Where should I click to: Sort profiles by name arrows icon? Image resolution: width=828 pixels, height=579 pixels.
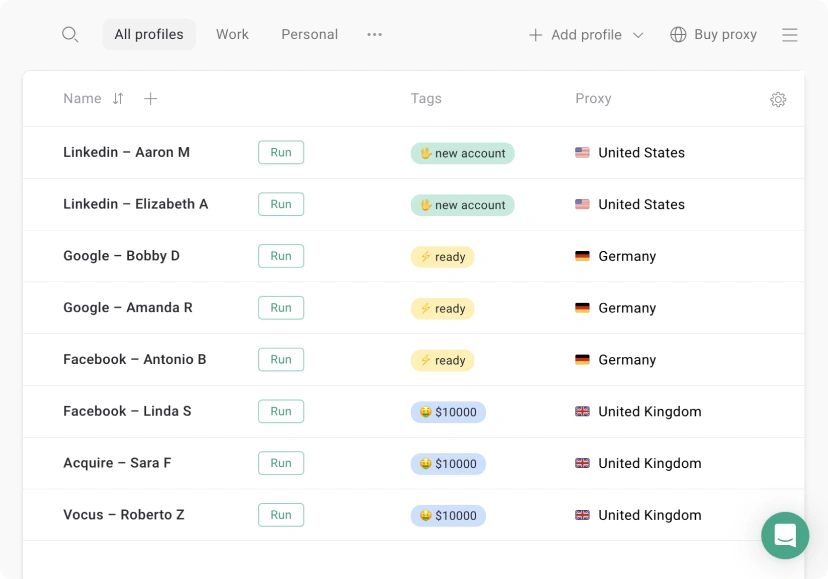coord(118,99)
